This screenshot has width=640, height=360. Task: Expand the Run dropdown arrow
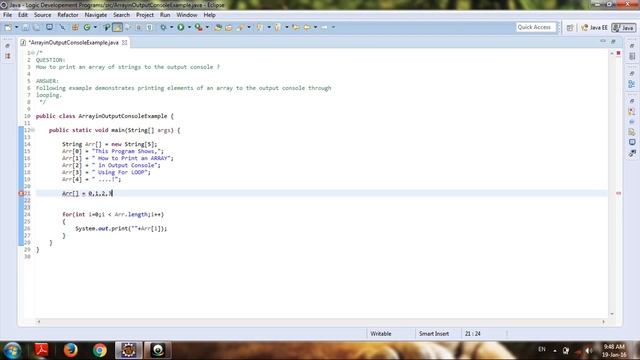coord(189,27)
